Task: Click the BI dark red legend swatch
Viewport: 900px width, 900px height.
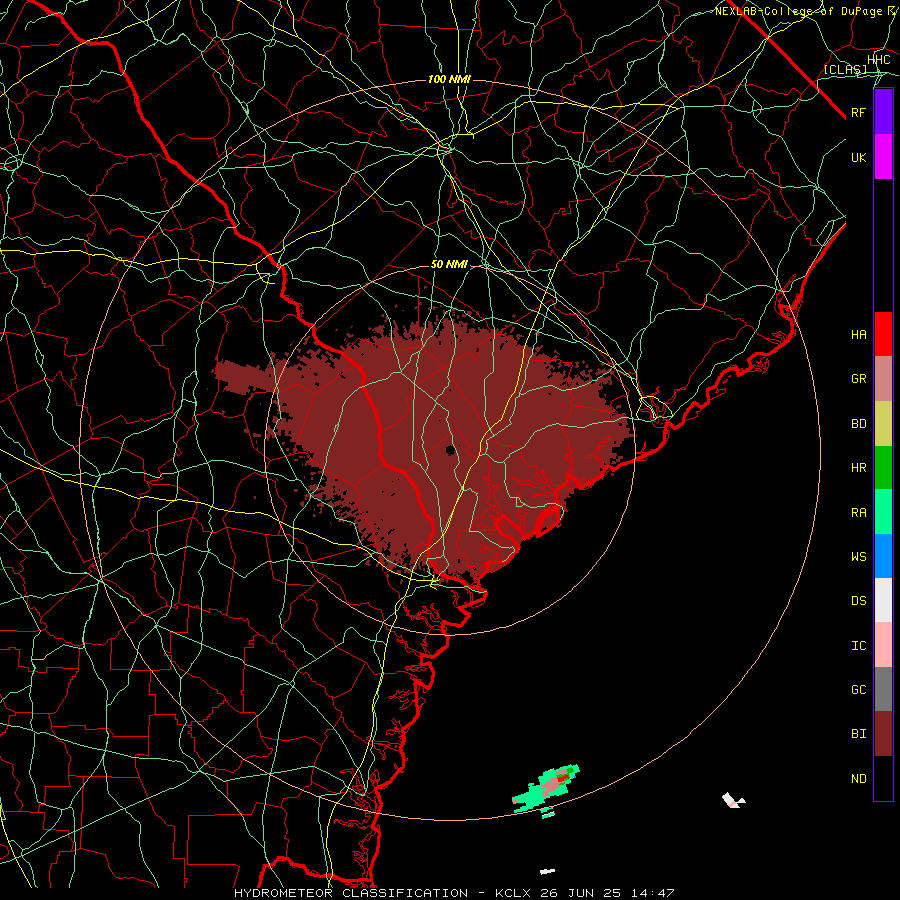Action: pyautogui.click(x=883, y=734)
